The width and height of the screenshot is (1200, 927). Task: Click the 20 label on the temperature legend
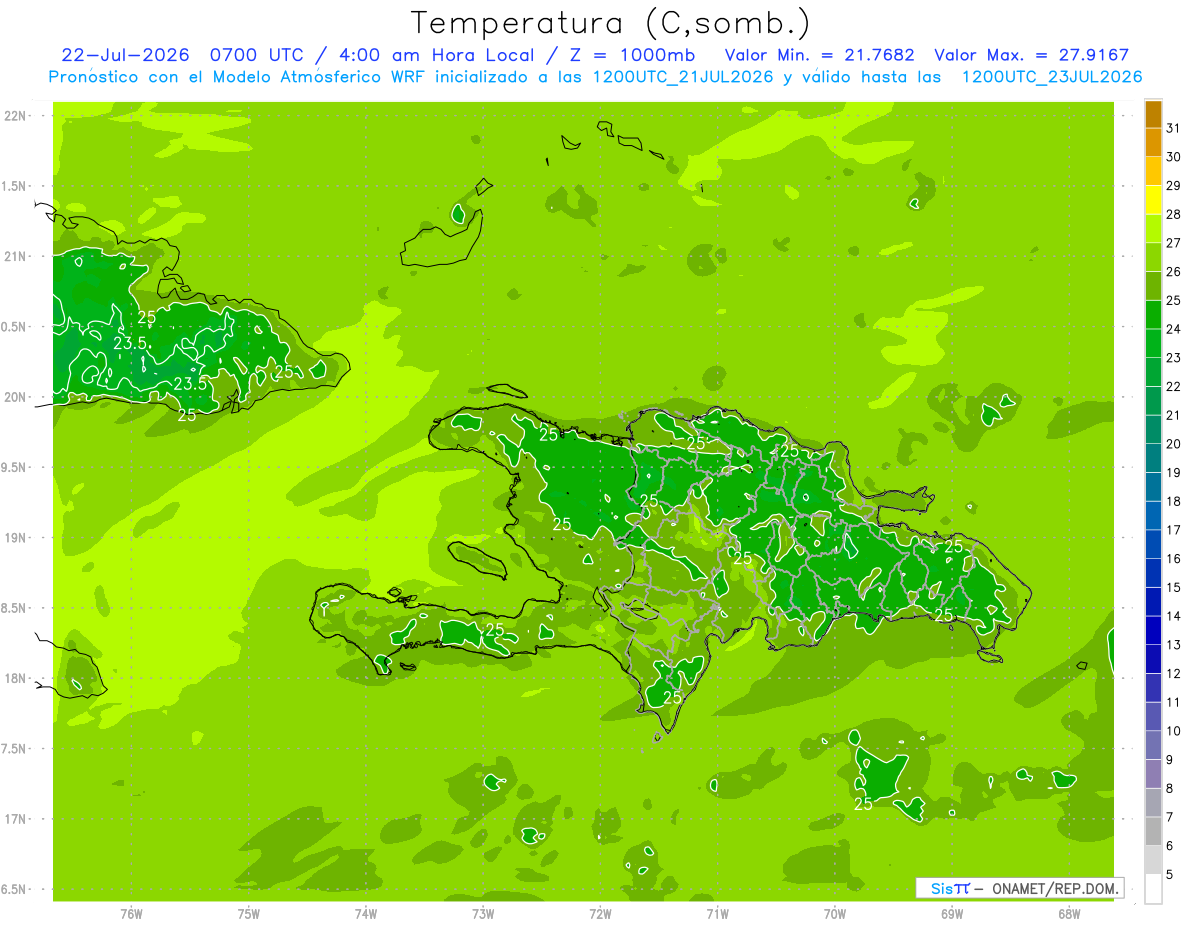pyautogui.click(x=1174, y=444)
